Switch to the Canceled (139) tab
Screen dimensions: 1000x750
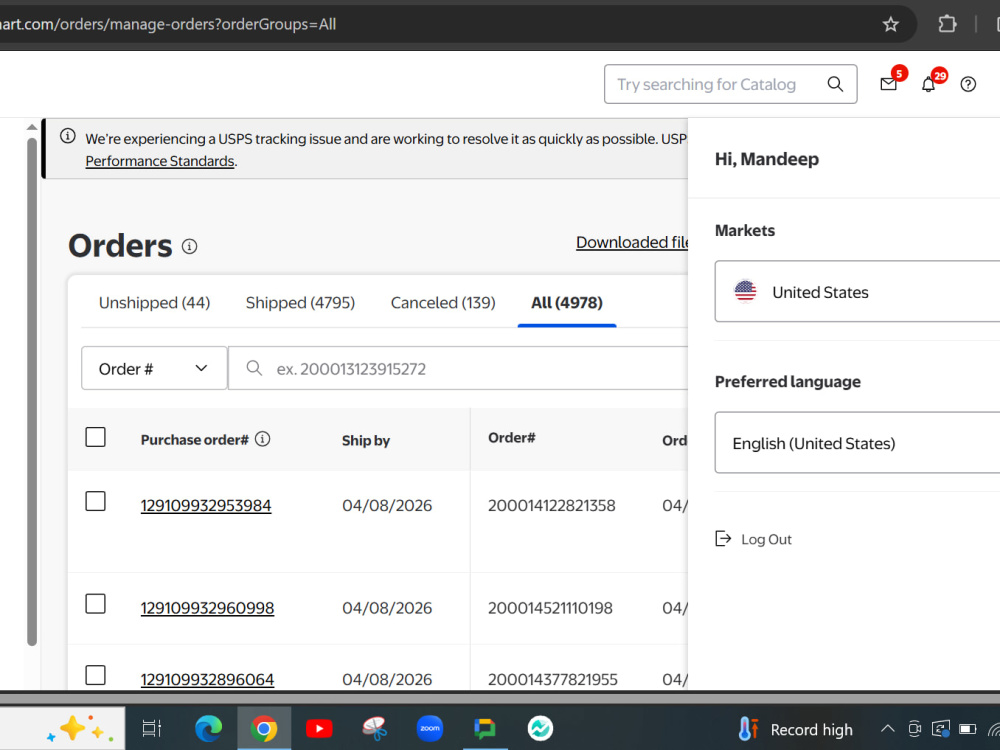(x=443, y=302)
